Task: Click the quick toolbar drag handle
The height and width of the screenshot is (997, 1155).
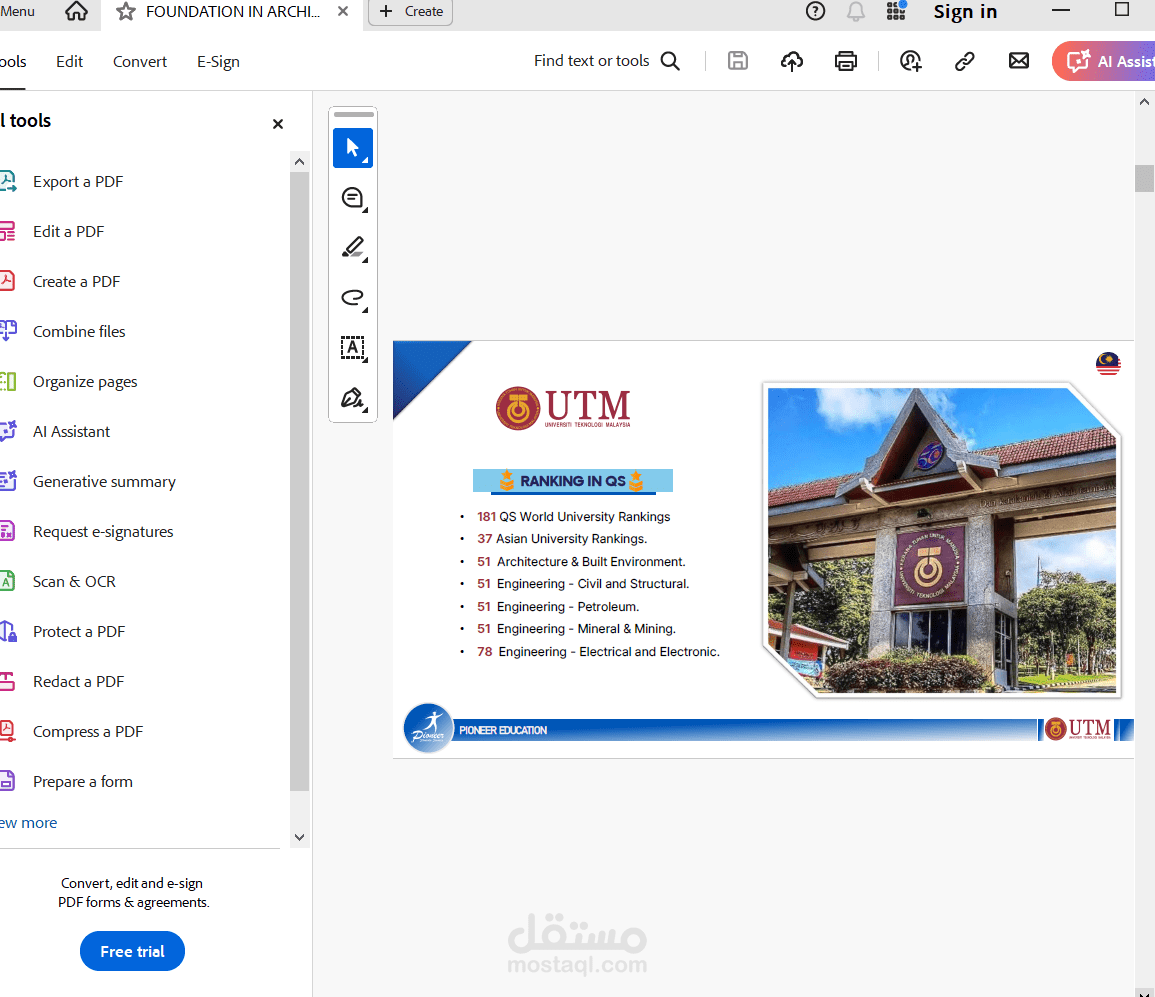Action: point(354,114)
